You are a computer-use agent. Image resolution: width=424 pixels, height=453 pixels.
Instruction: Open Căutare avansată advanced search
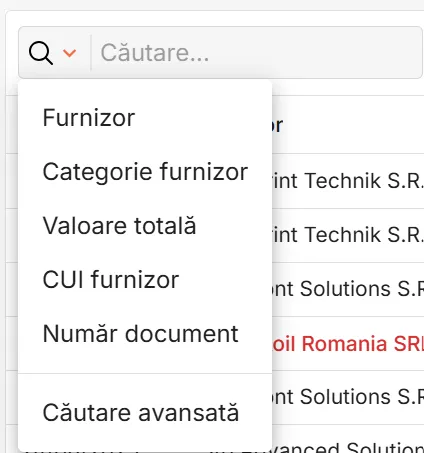click(141, 413)
